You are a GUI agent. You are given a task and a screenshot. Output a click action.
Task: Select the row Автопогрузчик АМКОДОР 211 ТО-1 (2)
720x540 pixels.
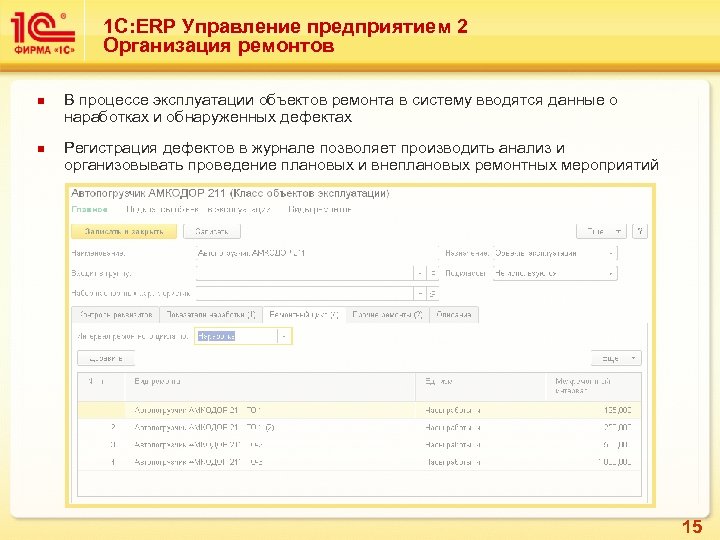(359, 428)
